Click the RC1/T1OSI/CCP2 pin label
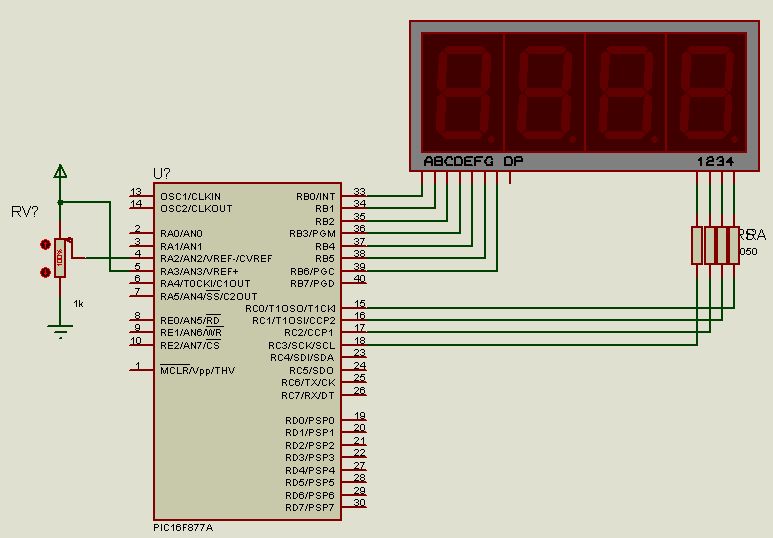This screenshot has height=538, width=773. coord(294,321)
